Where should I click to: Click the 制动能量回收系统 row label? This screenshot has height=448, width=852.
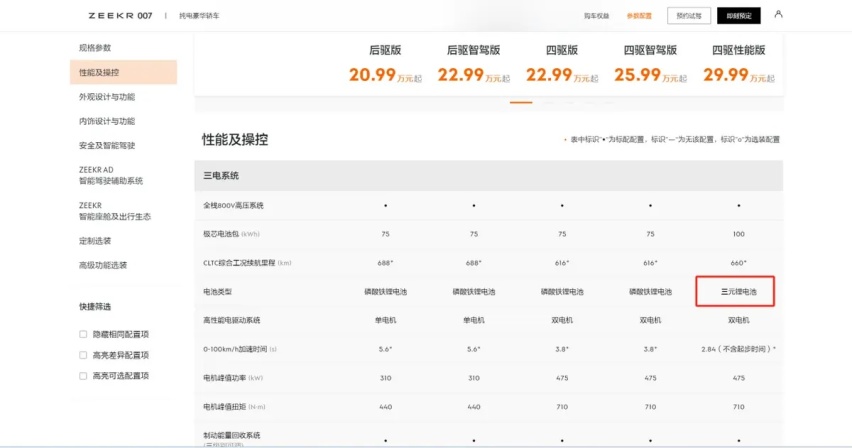tap(231, 435)
